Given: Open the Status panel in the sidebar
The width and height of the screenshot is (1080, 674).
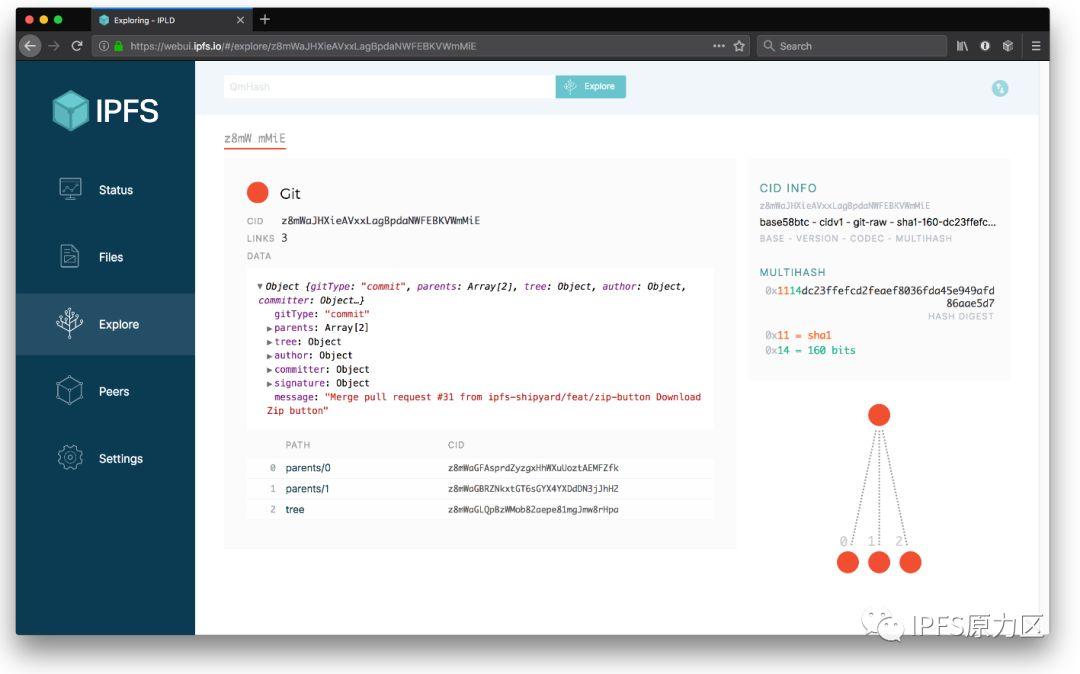Looking at the screenshot, I should pos(115,189).
